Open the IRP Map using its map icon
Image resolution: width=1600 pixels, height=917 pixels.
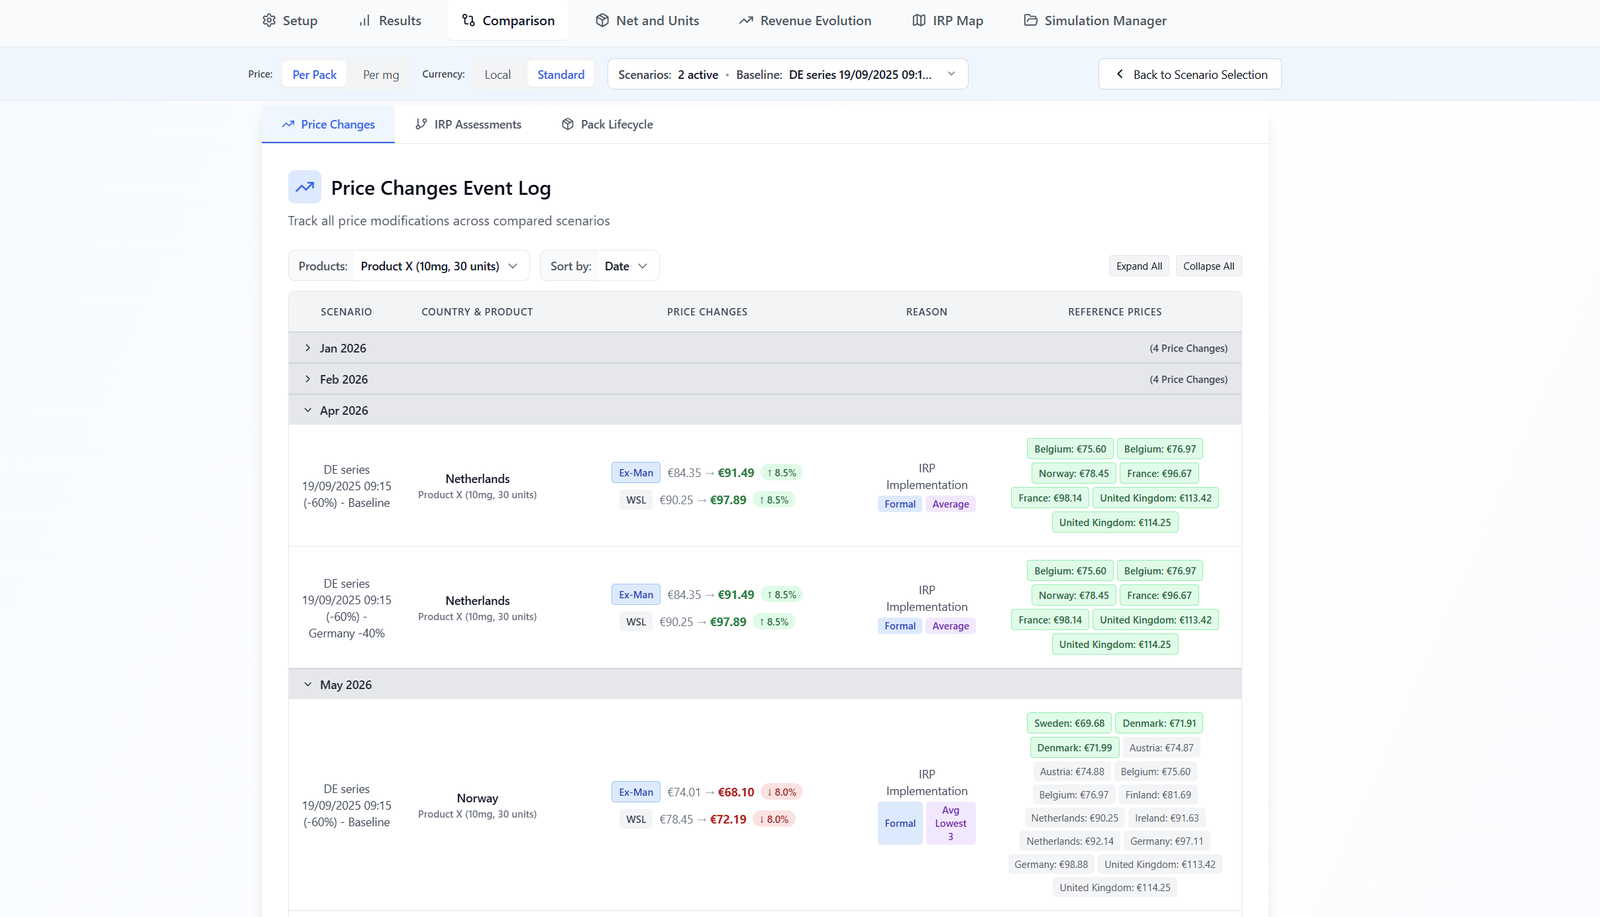coord(918,20)
